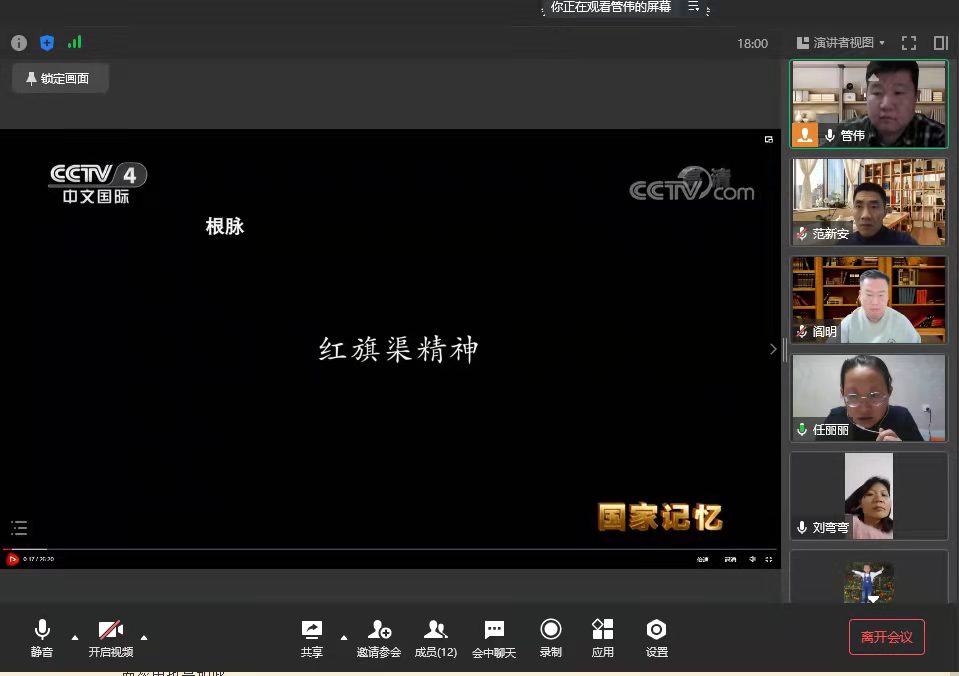This screenshot has width=959, height=676.
Task: Open 邀请参会 to invite participants
Action: tap(379, 637)
